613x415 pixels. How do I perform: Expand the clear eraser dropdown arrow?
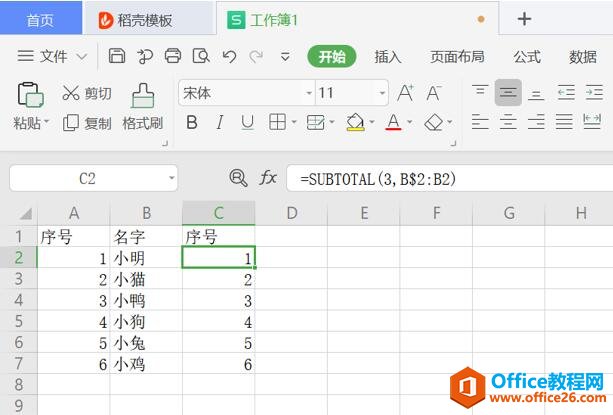(450, 122)
